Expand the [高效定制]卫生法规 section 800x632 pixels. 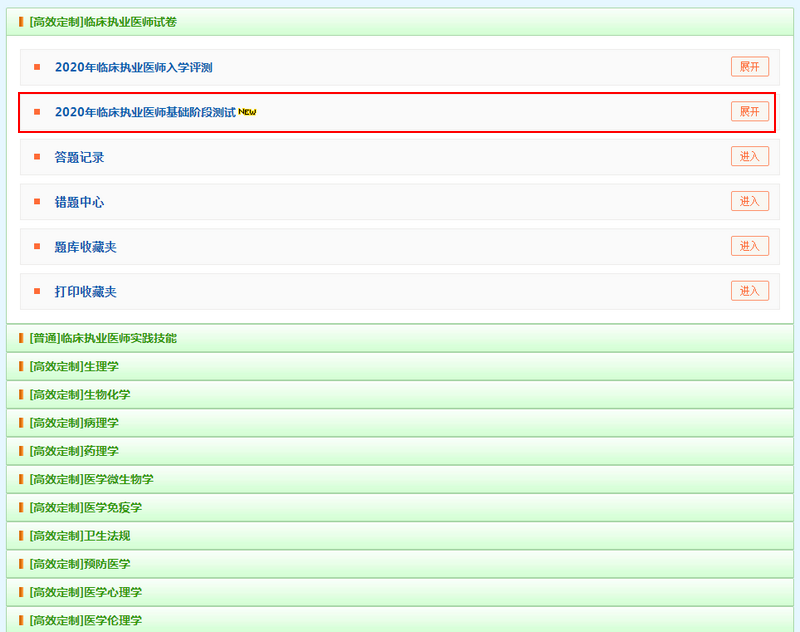pos(80,536)
